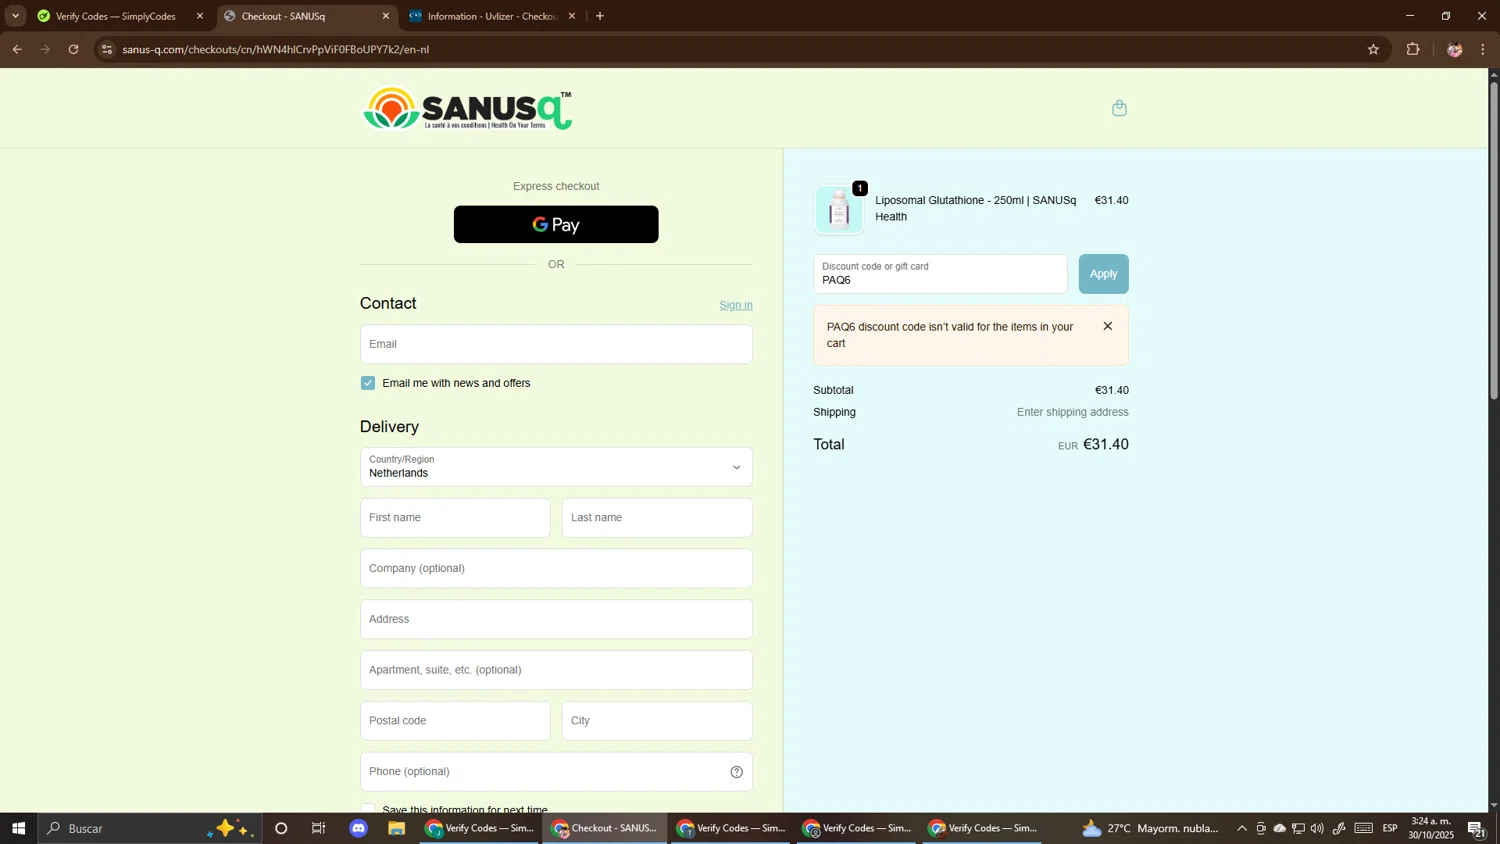Close the Verify Codes — SimplyCodes tab
1500x844 pixels.
(x=200, y=16)
